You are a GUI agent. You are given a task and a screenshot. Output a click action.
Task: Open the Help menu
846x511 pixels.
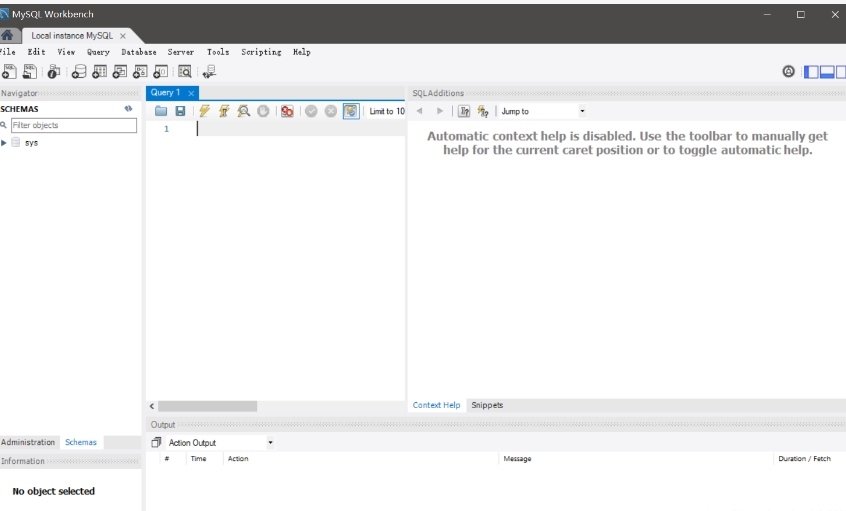pos(302,52)
